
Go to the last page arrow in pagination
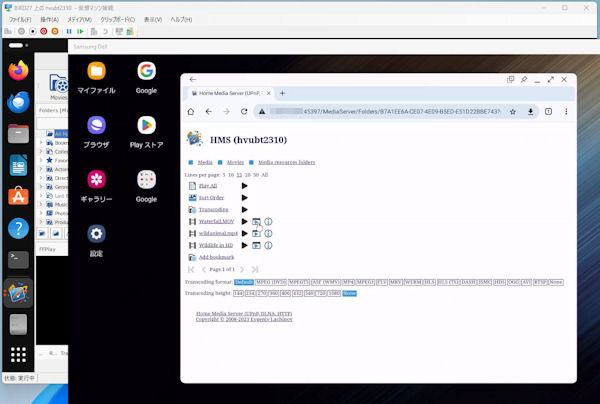[255, 269]
